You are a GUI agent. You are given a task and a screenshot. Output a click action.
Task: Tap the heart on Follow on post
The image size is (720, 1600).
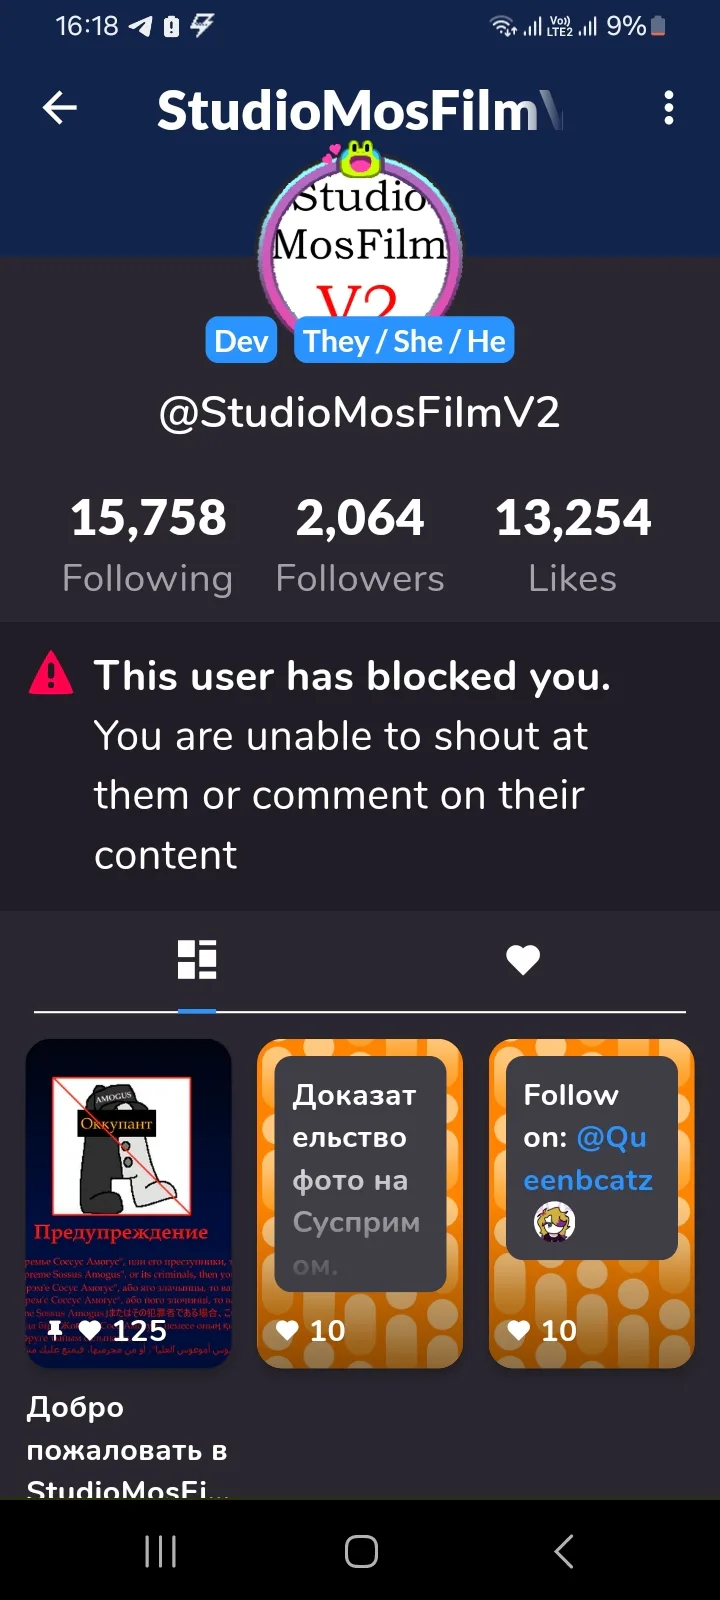[519, 1330]
